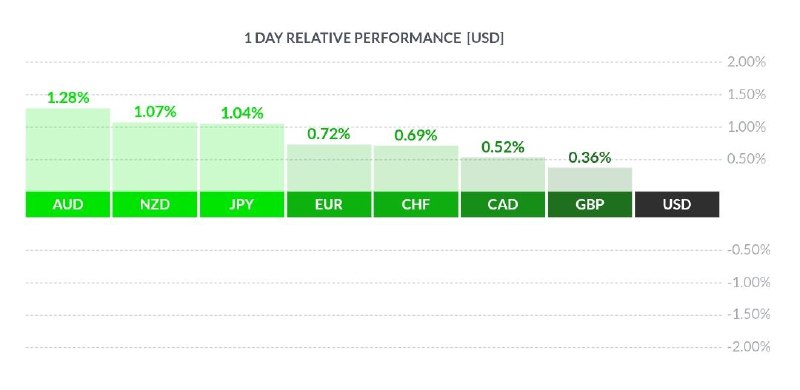Click the 0.36% value above GBP

point(590,158)
